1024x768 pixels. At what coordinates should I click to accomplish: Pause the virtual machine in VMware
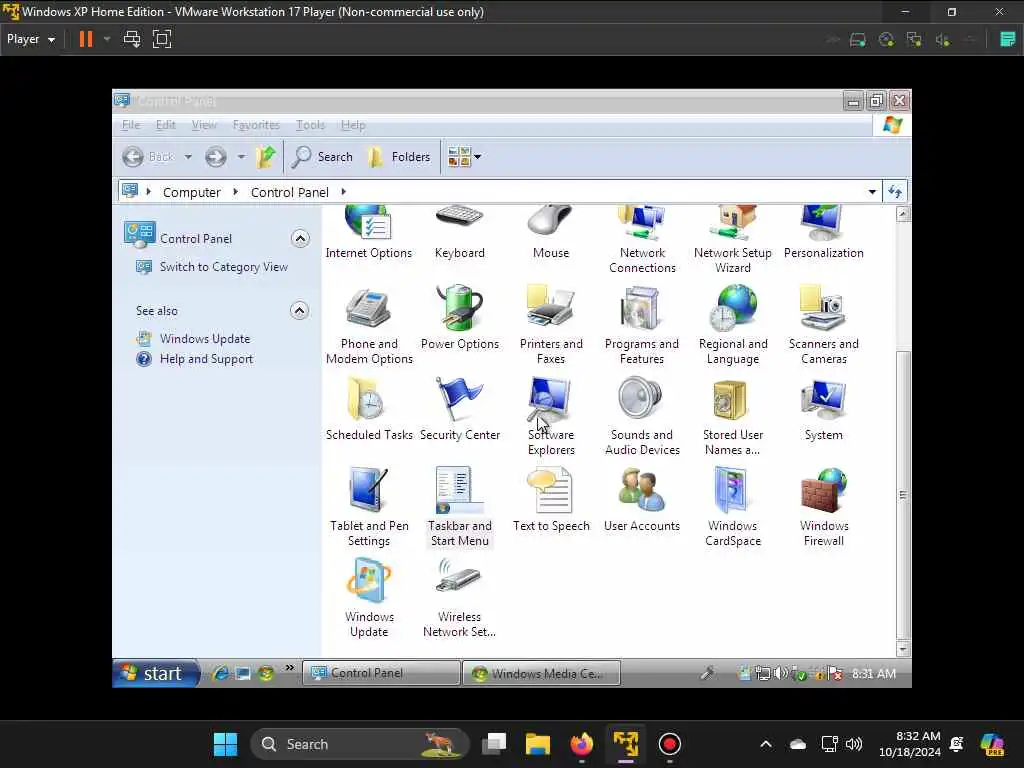coord(86,39)
